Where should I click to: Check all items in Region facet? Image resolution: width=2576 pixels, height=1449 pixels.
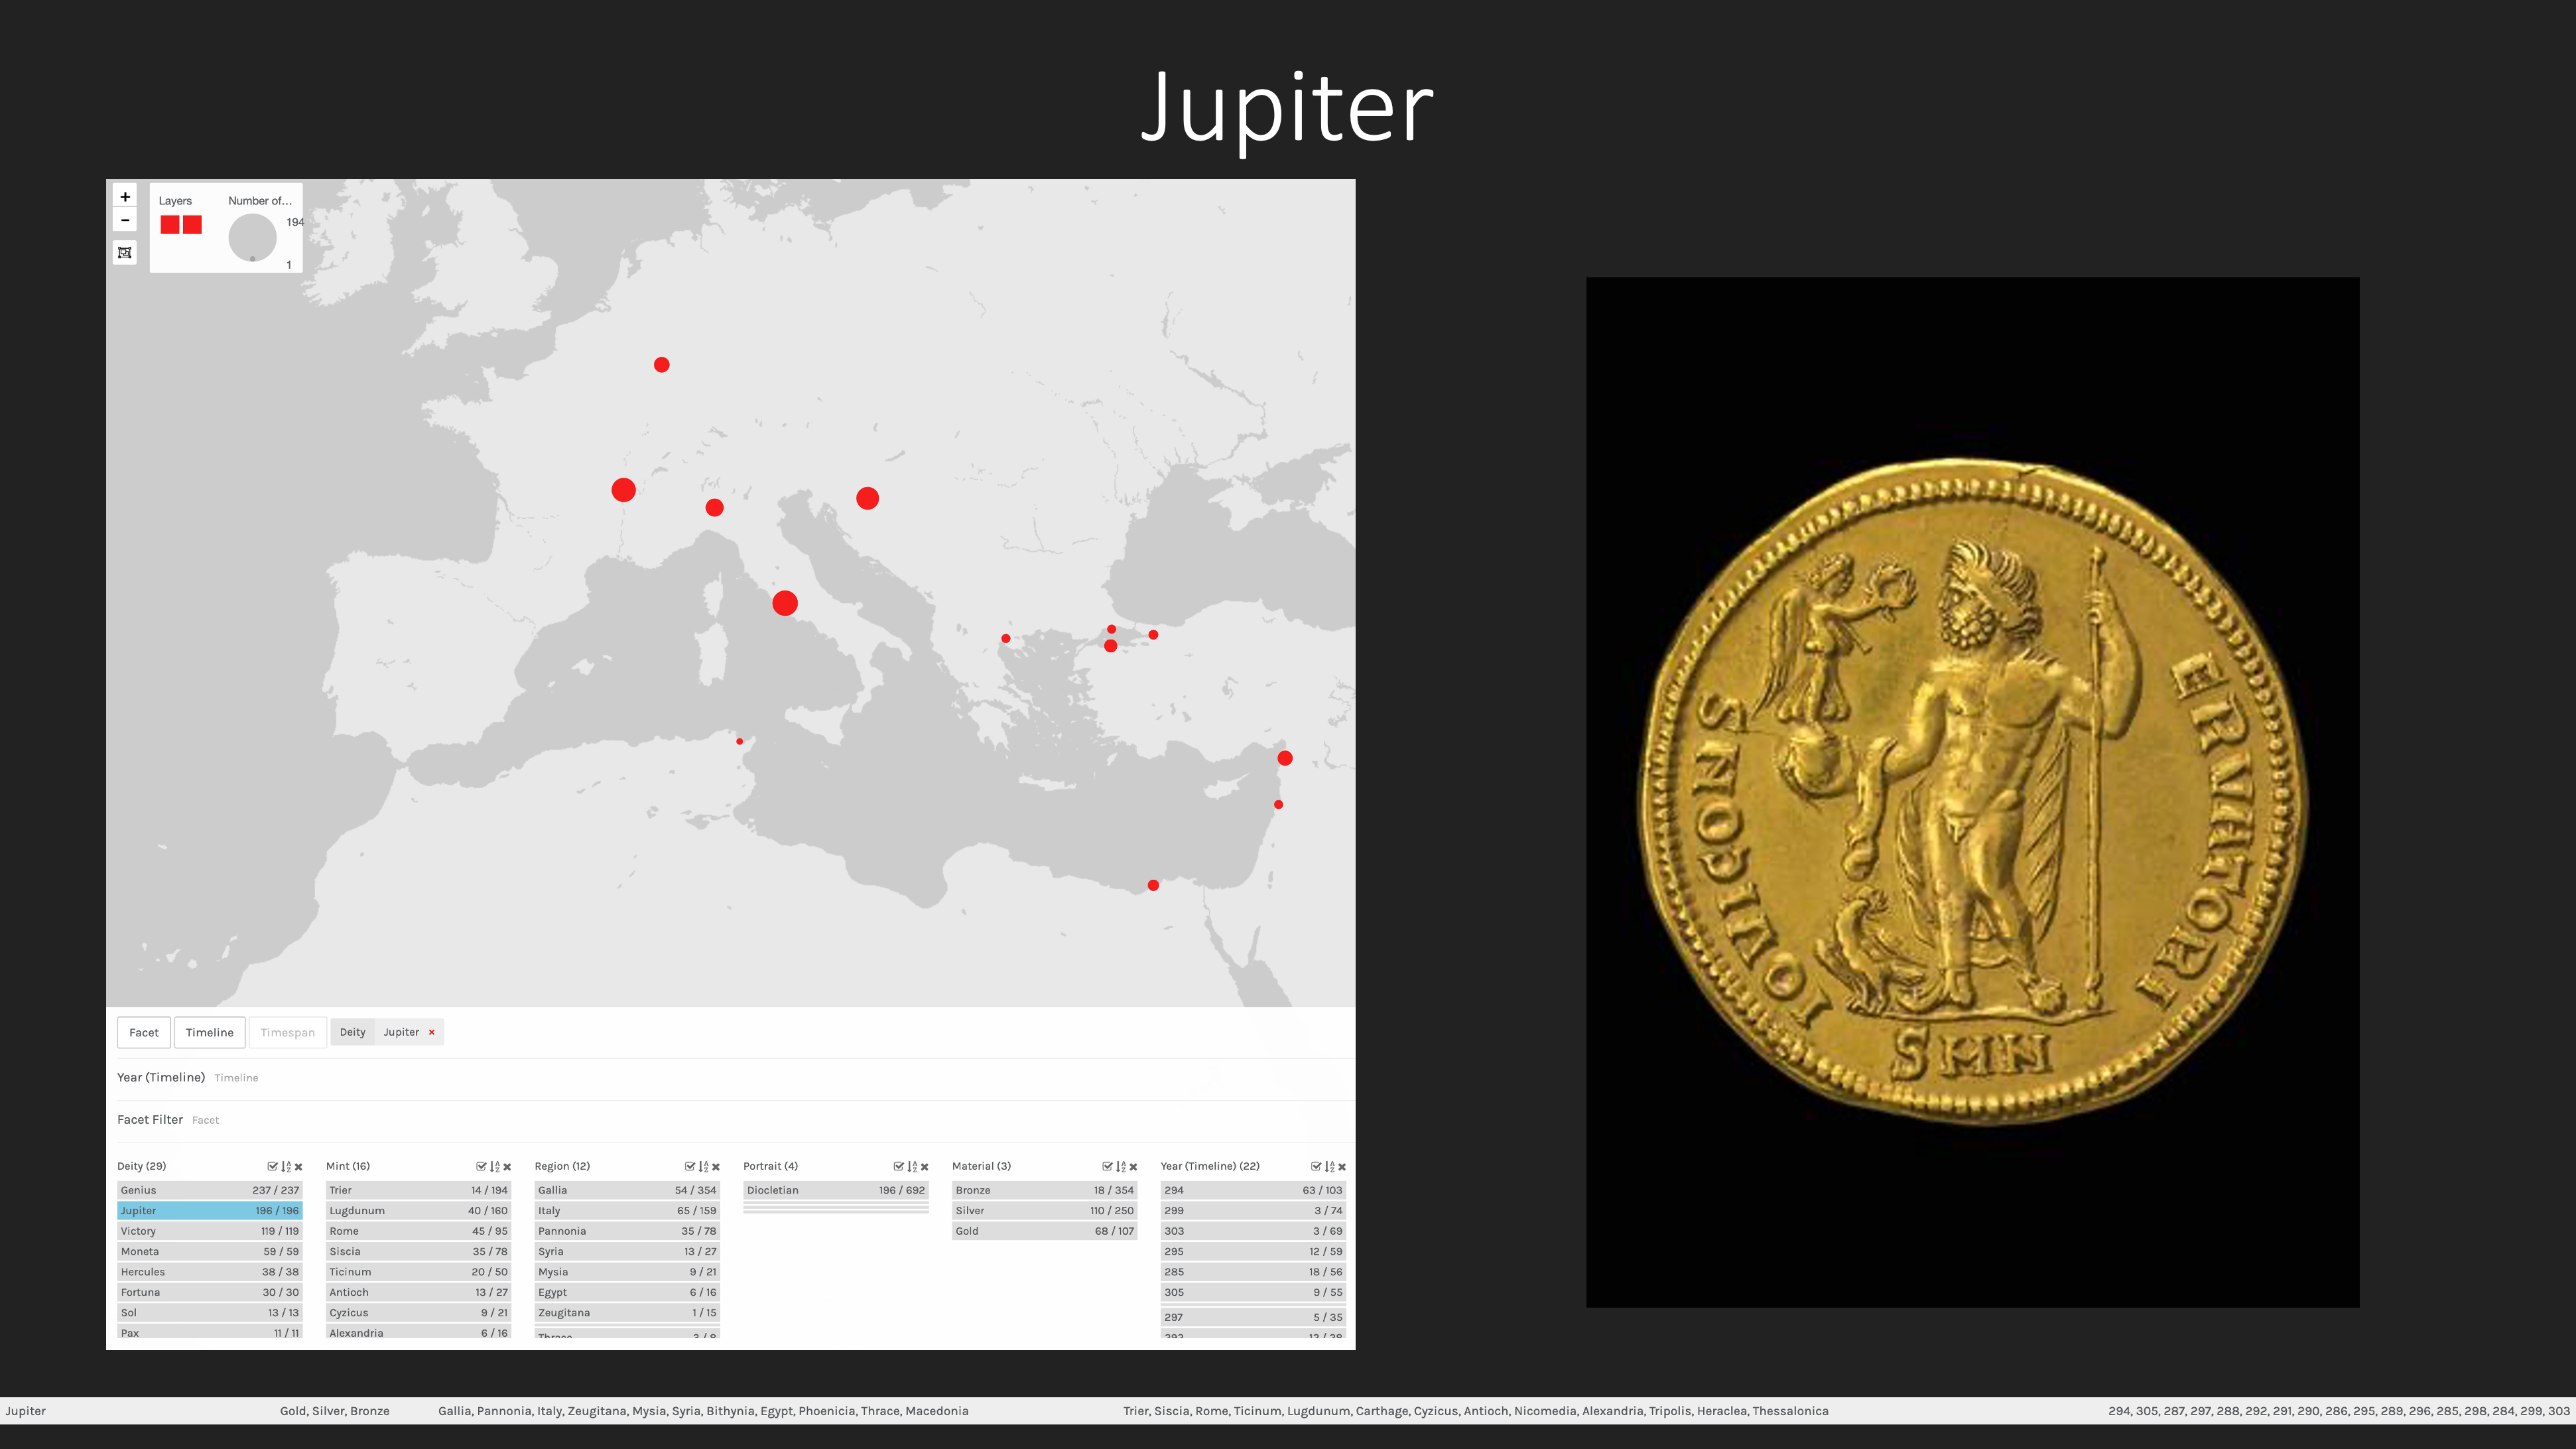pyautogui.click(x=689, y=1167)
